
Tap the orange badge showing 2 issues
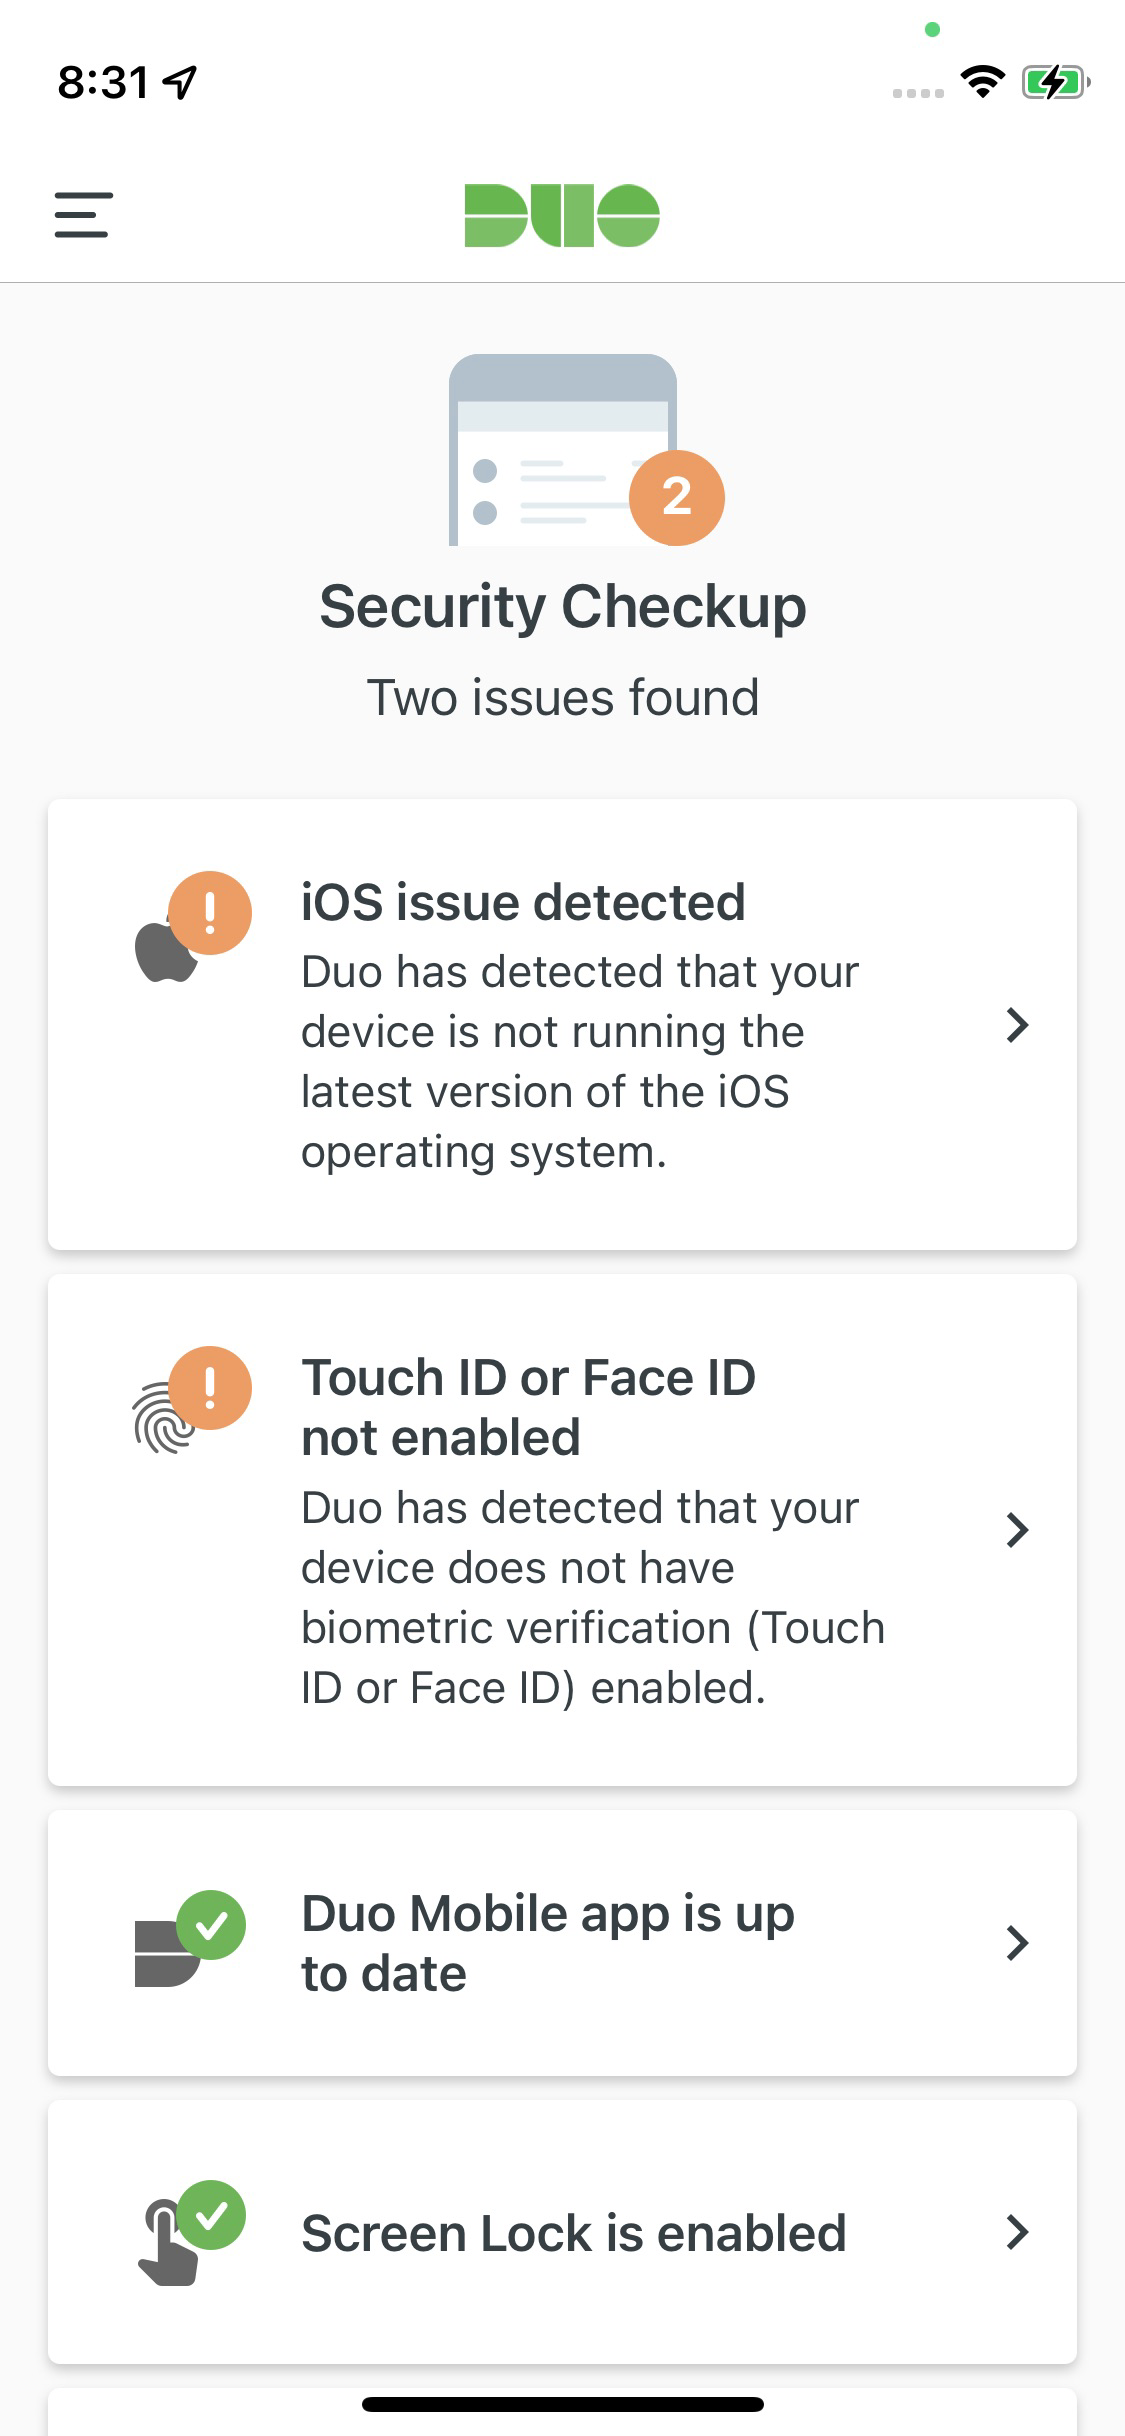675,498
